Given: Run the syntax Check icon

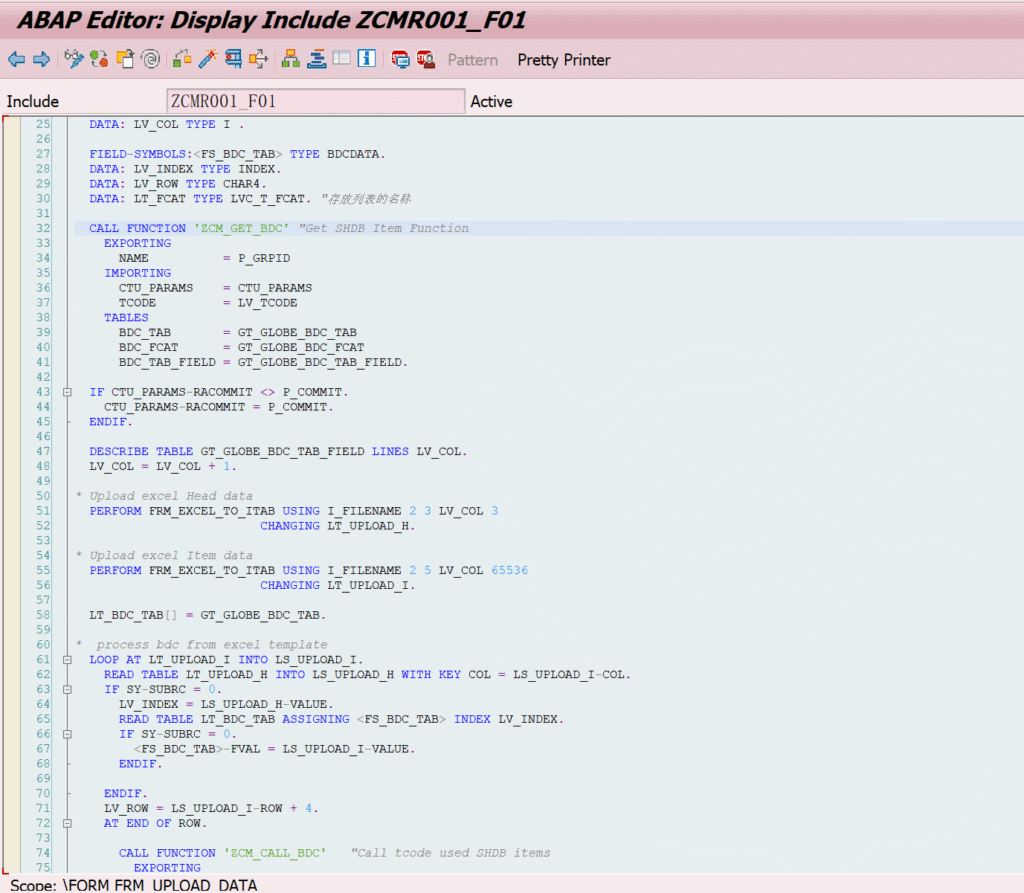Looking at the screenshot, I should pyautogui.click(x=182, y=60).
